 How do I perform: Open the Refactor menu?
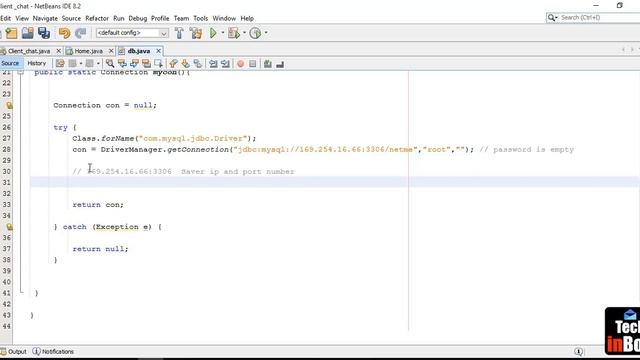[97, 18]
